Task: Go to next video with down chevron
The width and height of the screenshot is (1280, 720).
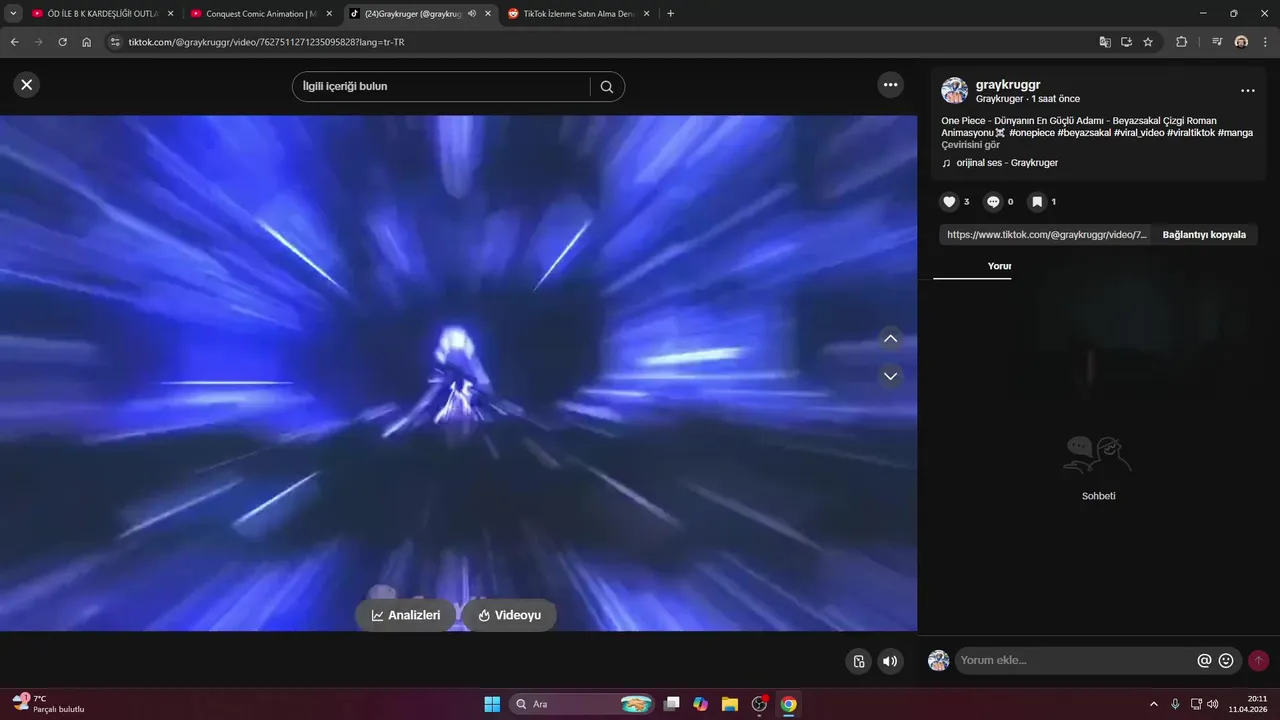Action: click(891, 376)
